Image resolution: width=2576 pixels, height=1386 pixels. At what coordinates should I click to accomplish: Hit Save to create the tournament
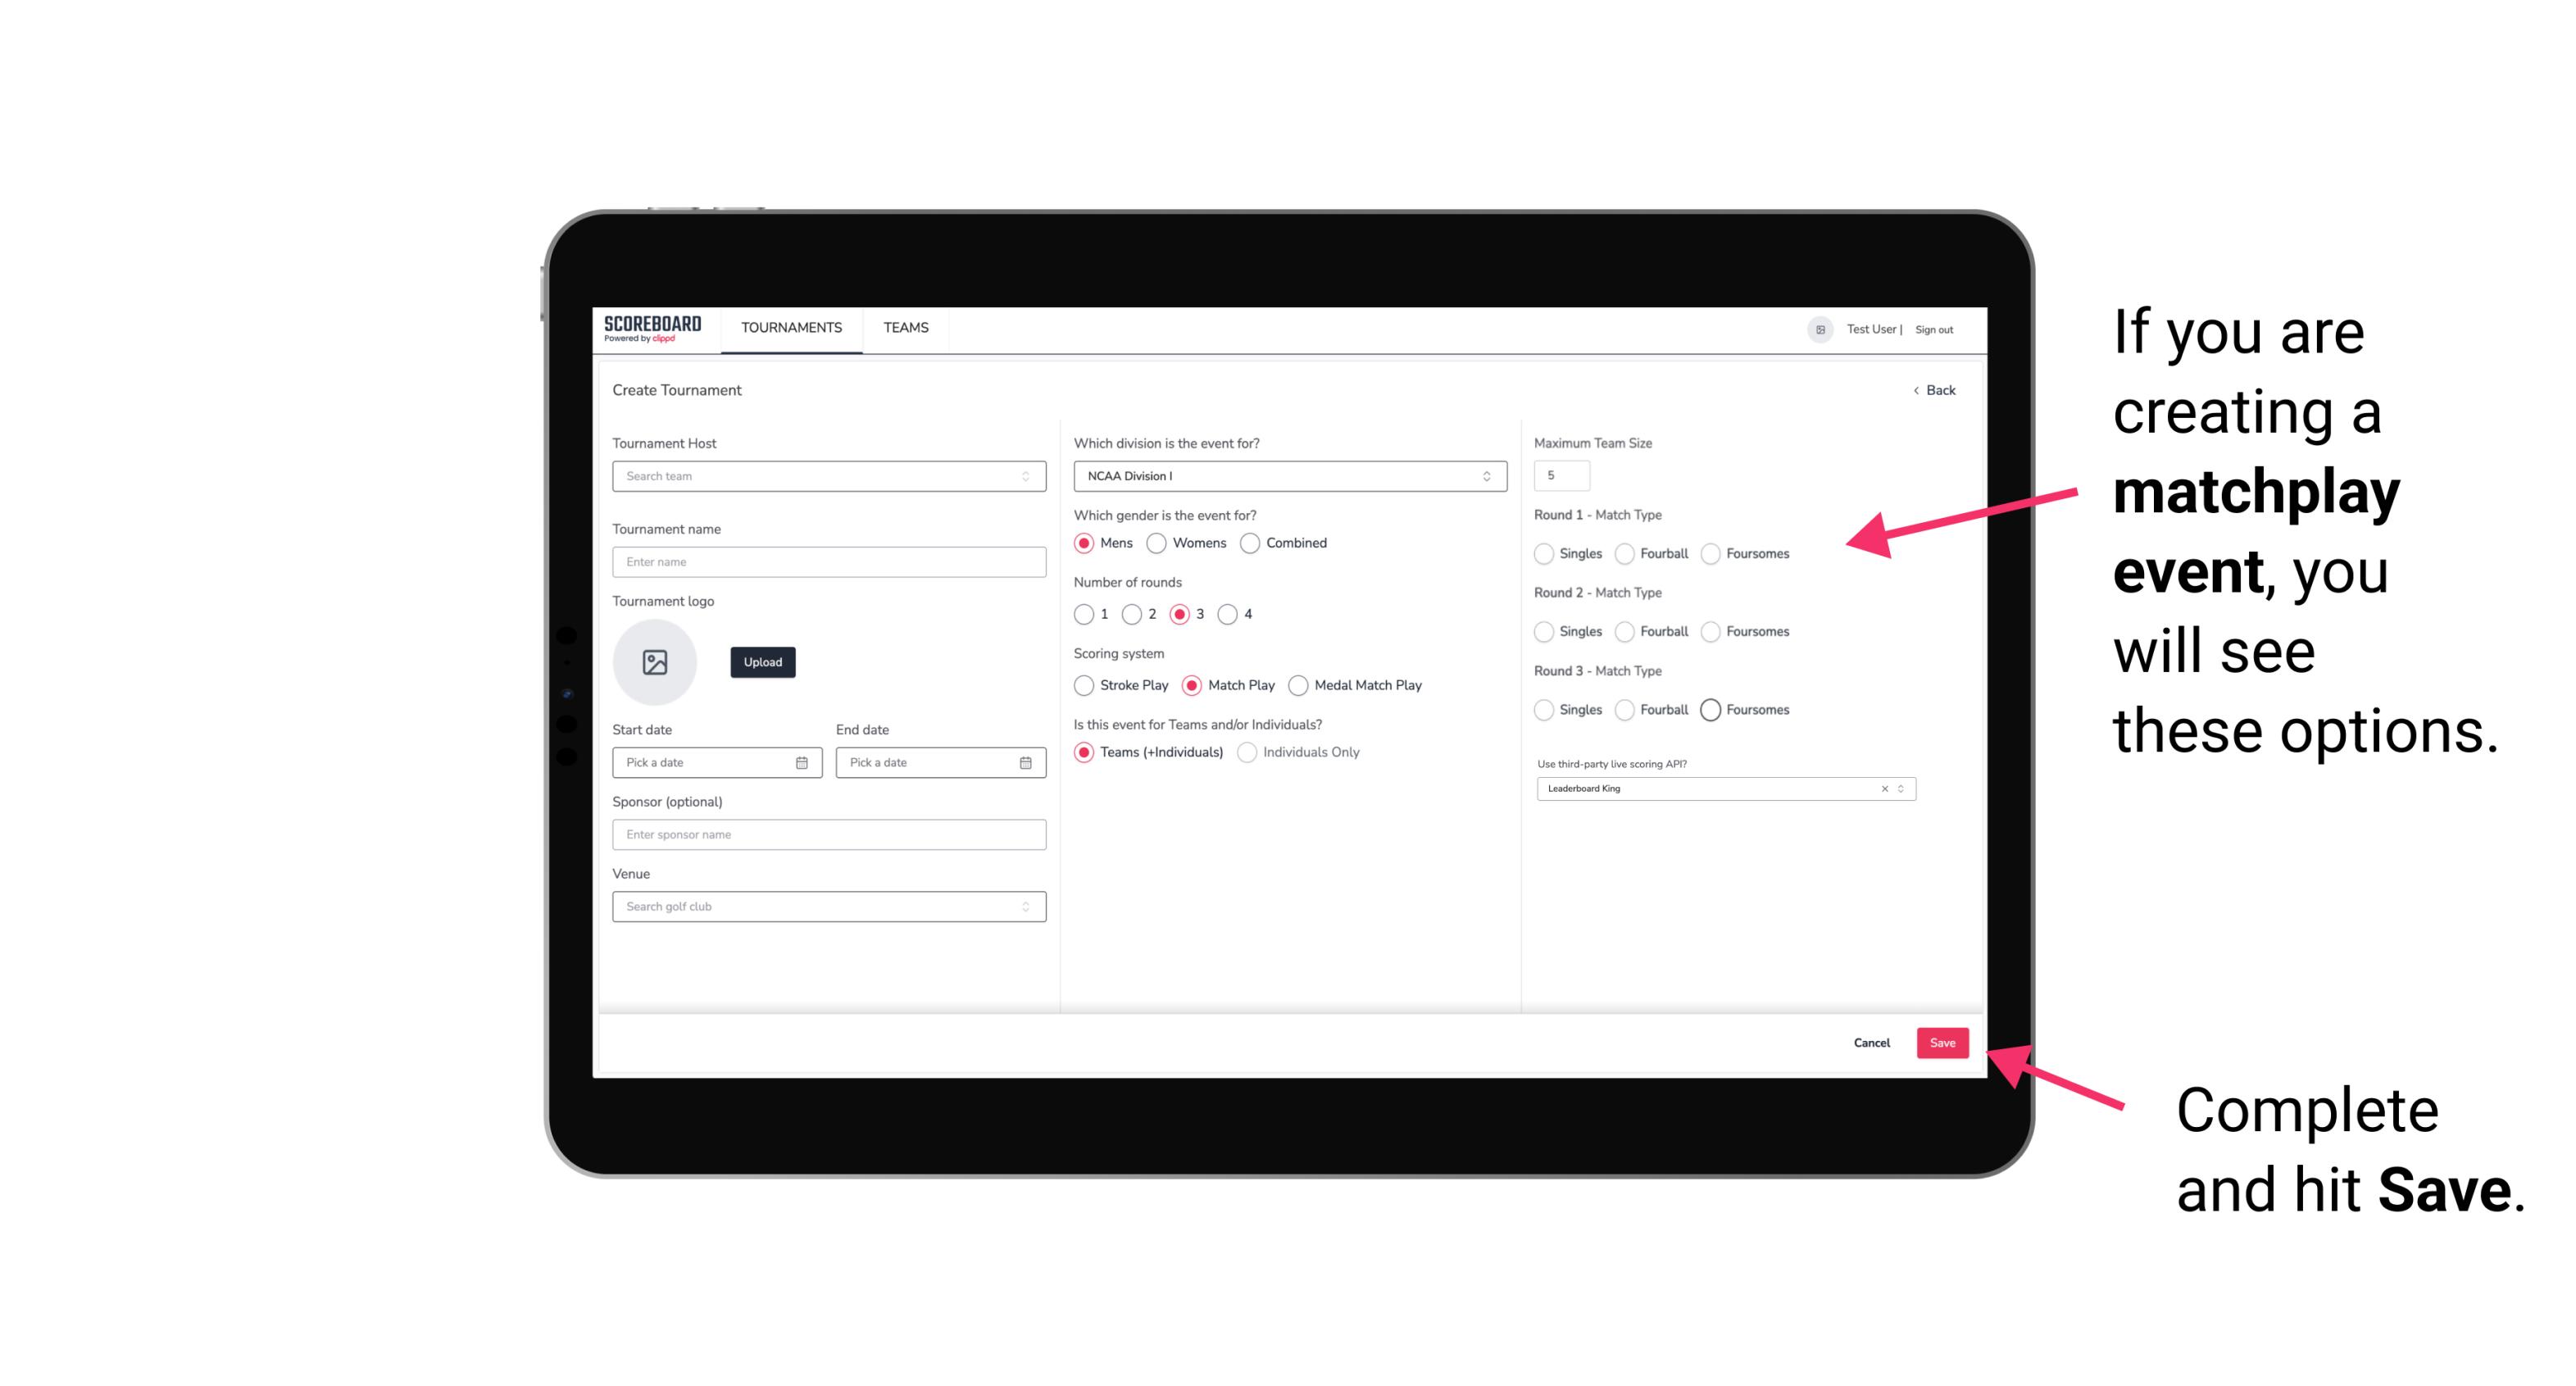coord(1943,1043)
